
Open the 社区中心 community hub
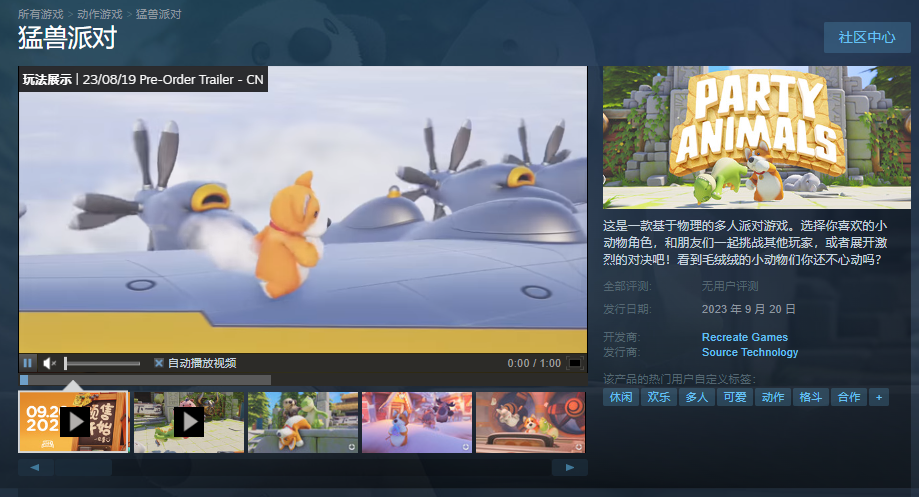(x=866, y=37)
